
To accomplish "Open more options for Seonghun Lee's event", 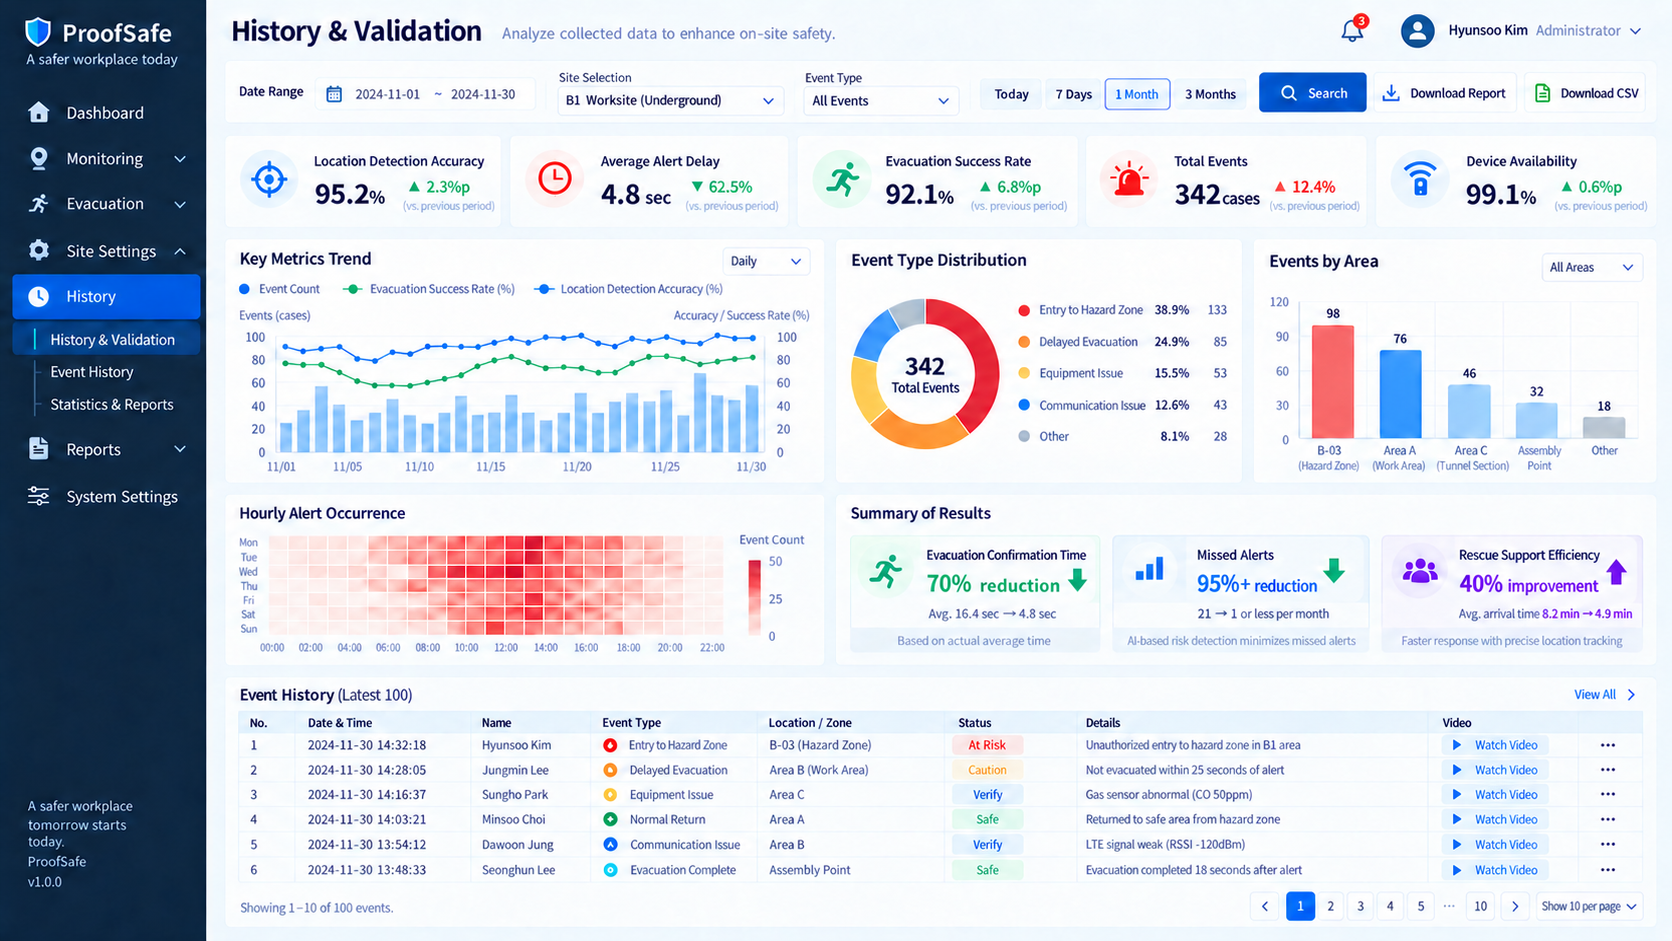I will coord(1608,870).
